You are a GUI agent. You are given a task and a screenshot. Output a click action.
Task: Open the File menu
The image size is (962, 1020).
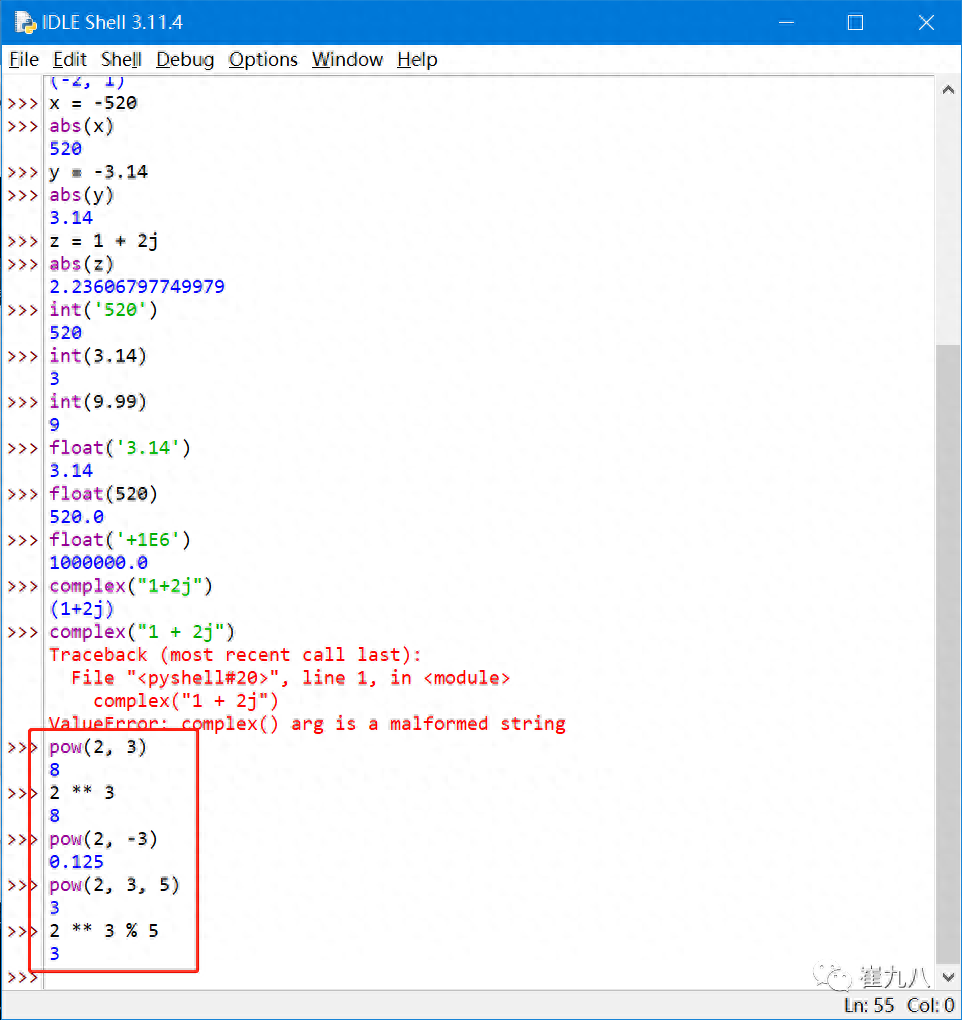[x=24, y=60]
